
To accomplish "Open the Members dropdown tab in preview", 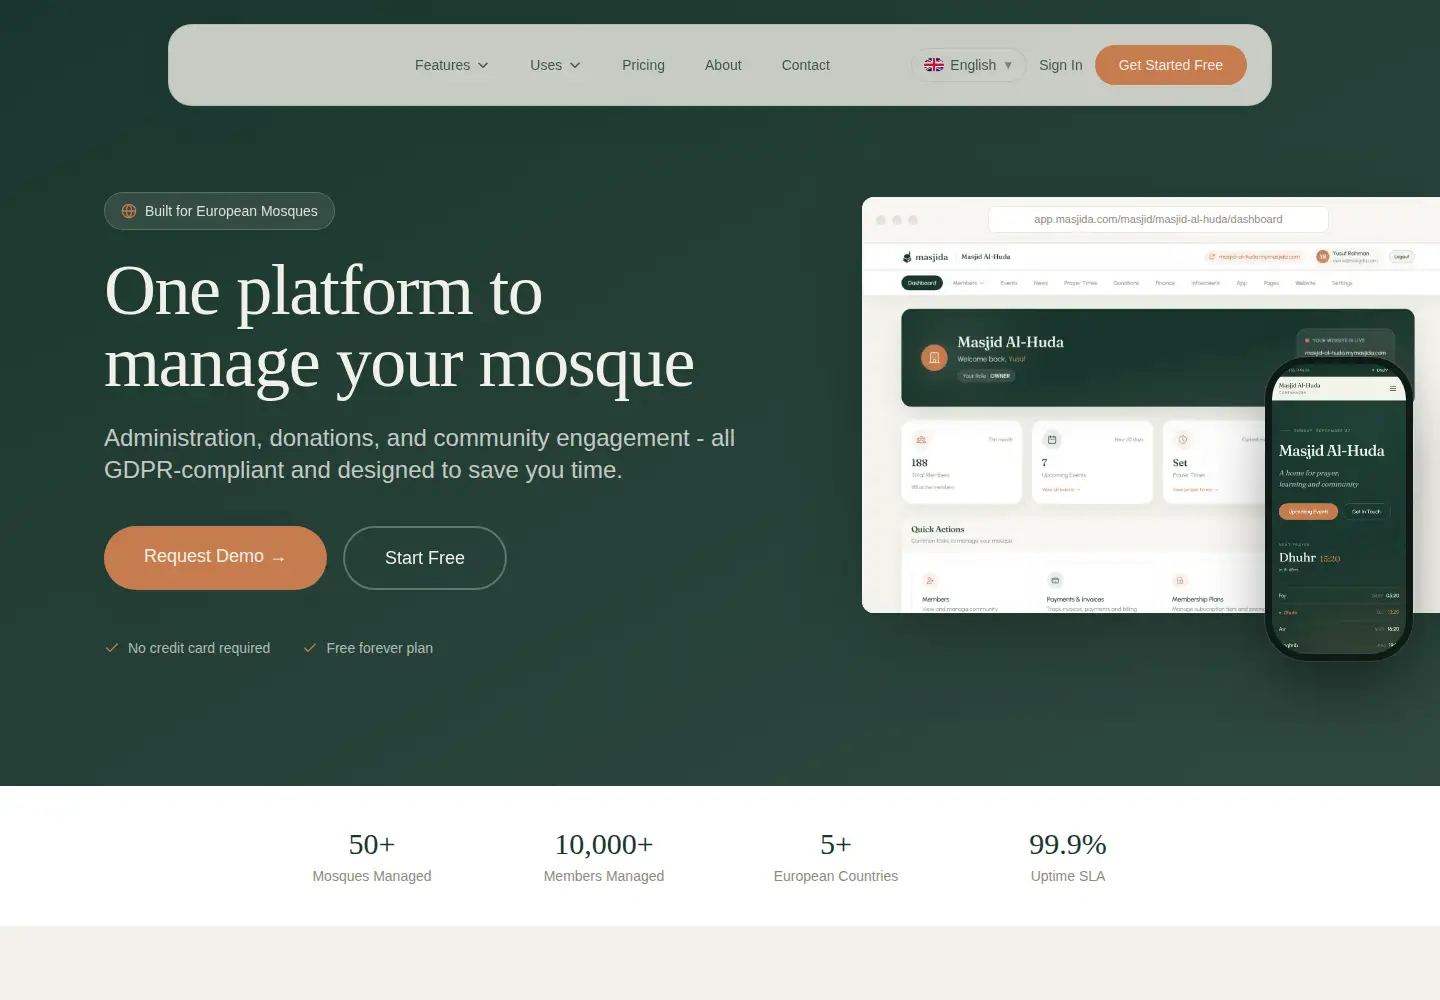I will 968,283.
